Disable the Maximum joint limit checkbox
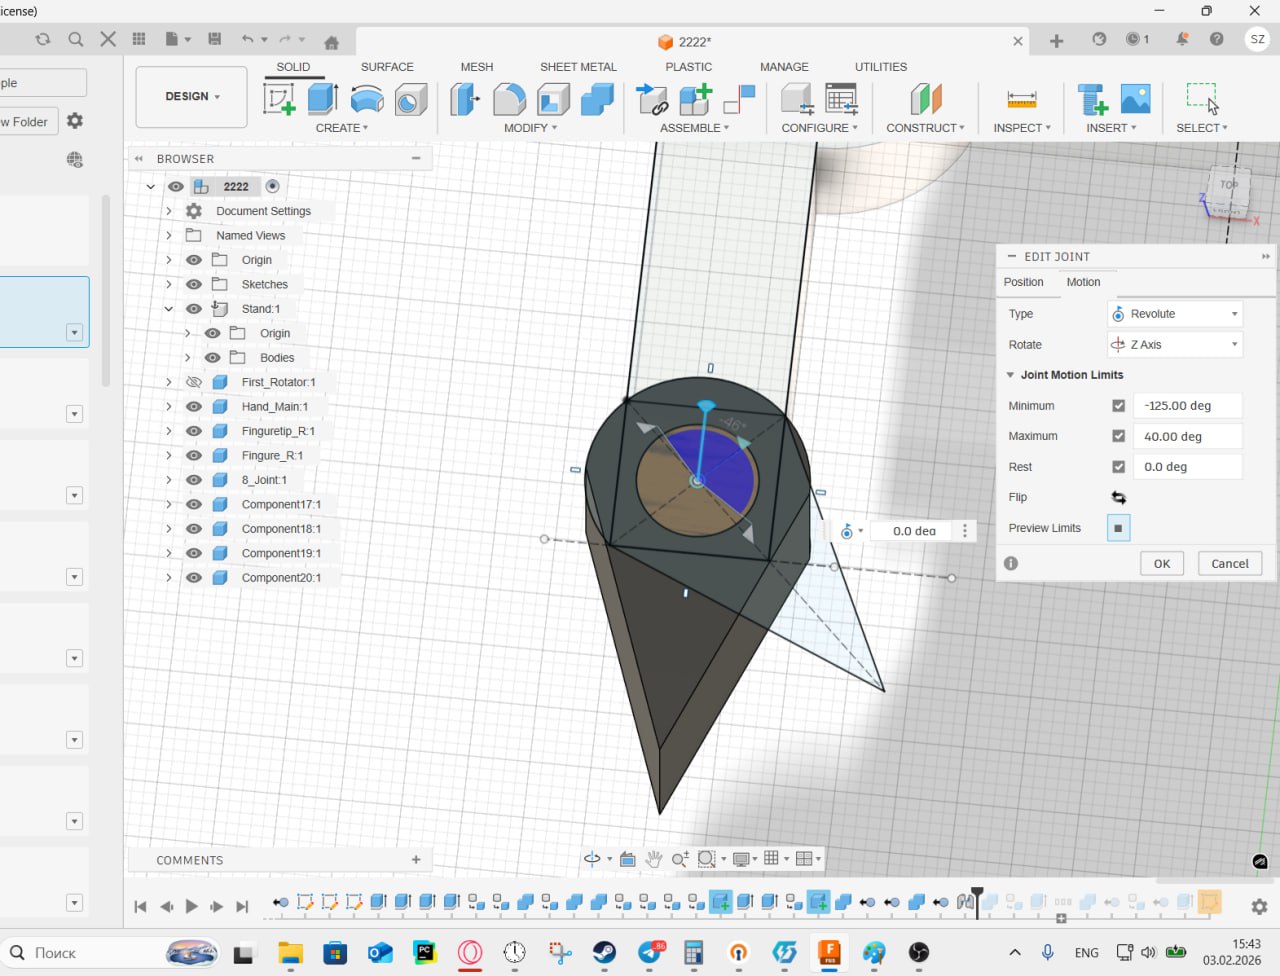The height and width of the screenshot is (976, 1280). coord(1118,436)
